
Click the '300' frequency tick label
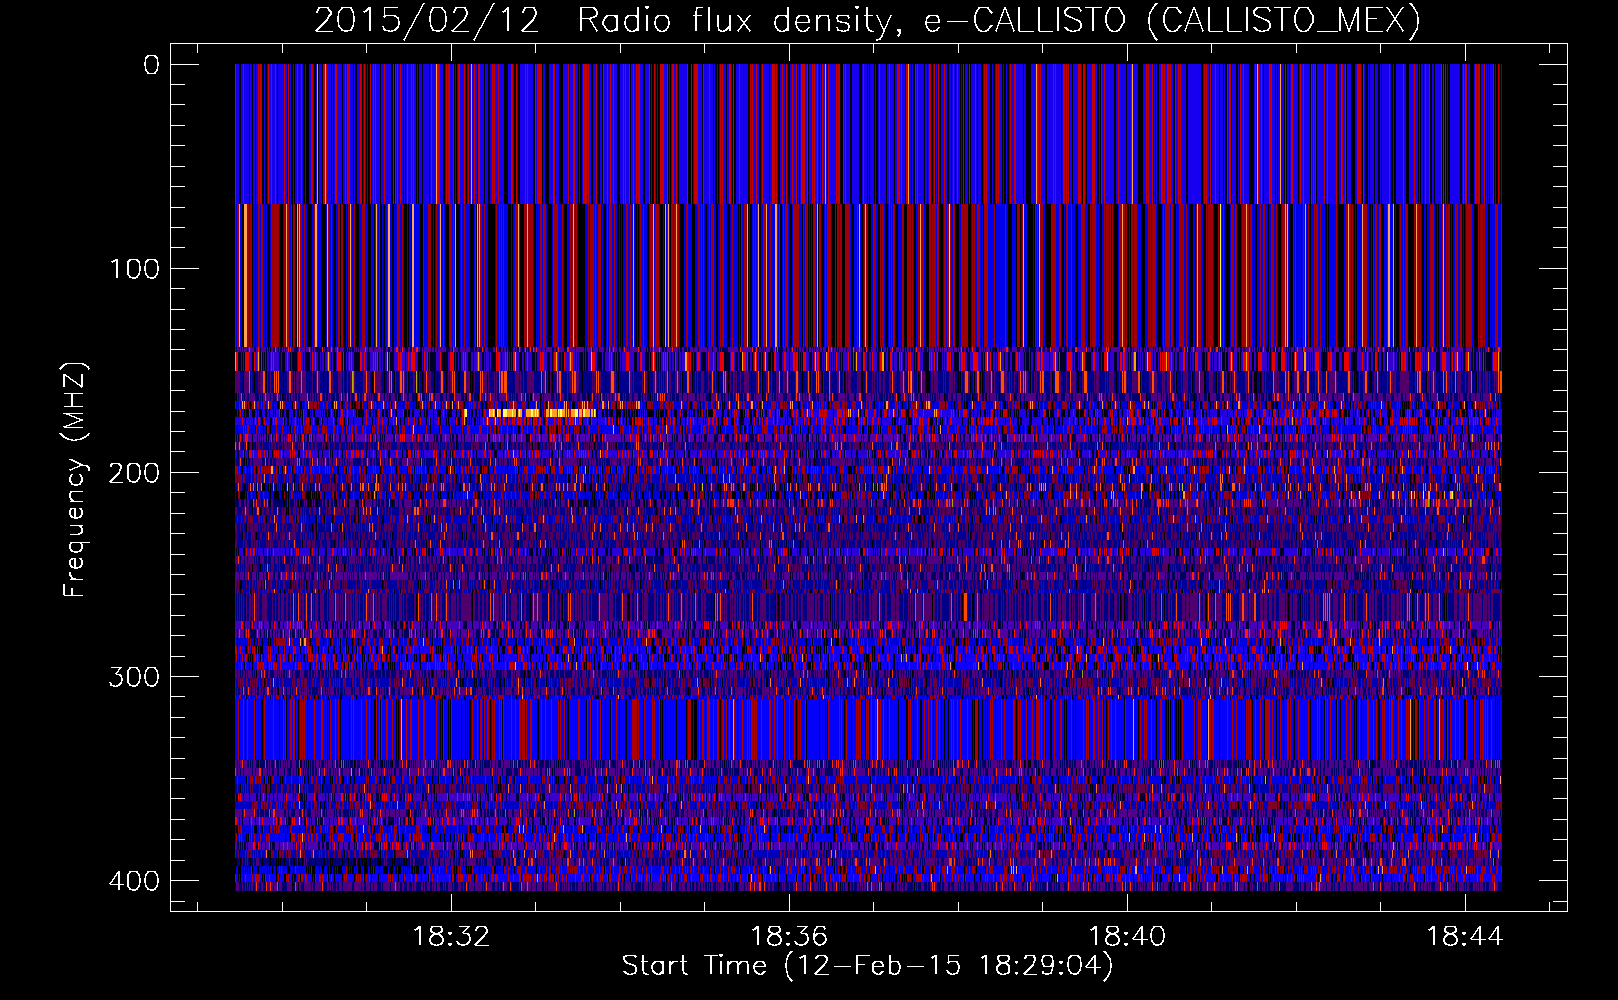click(x=134, y=677)
